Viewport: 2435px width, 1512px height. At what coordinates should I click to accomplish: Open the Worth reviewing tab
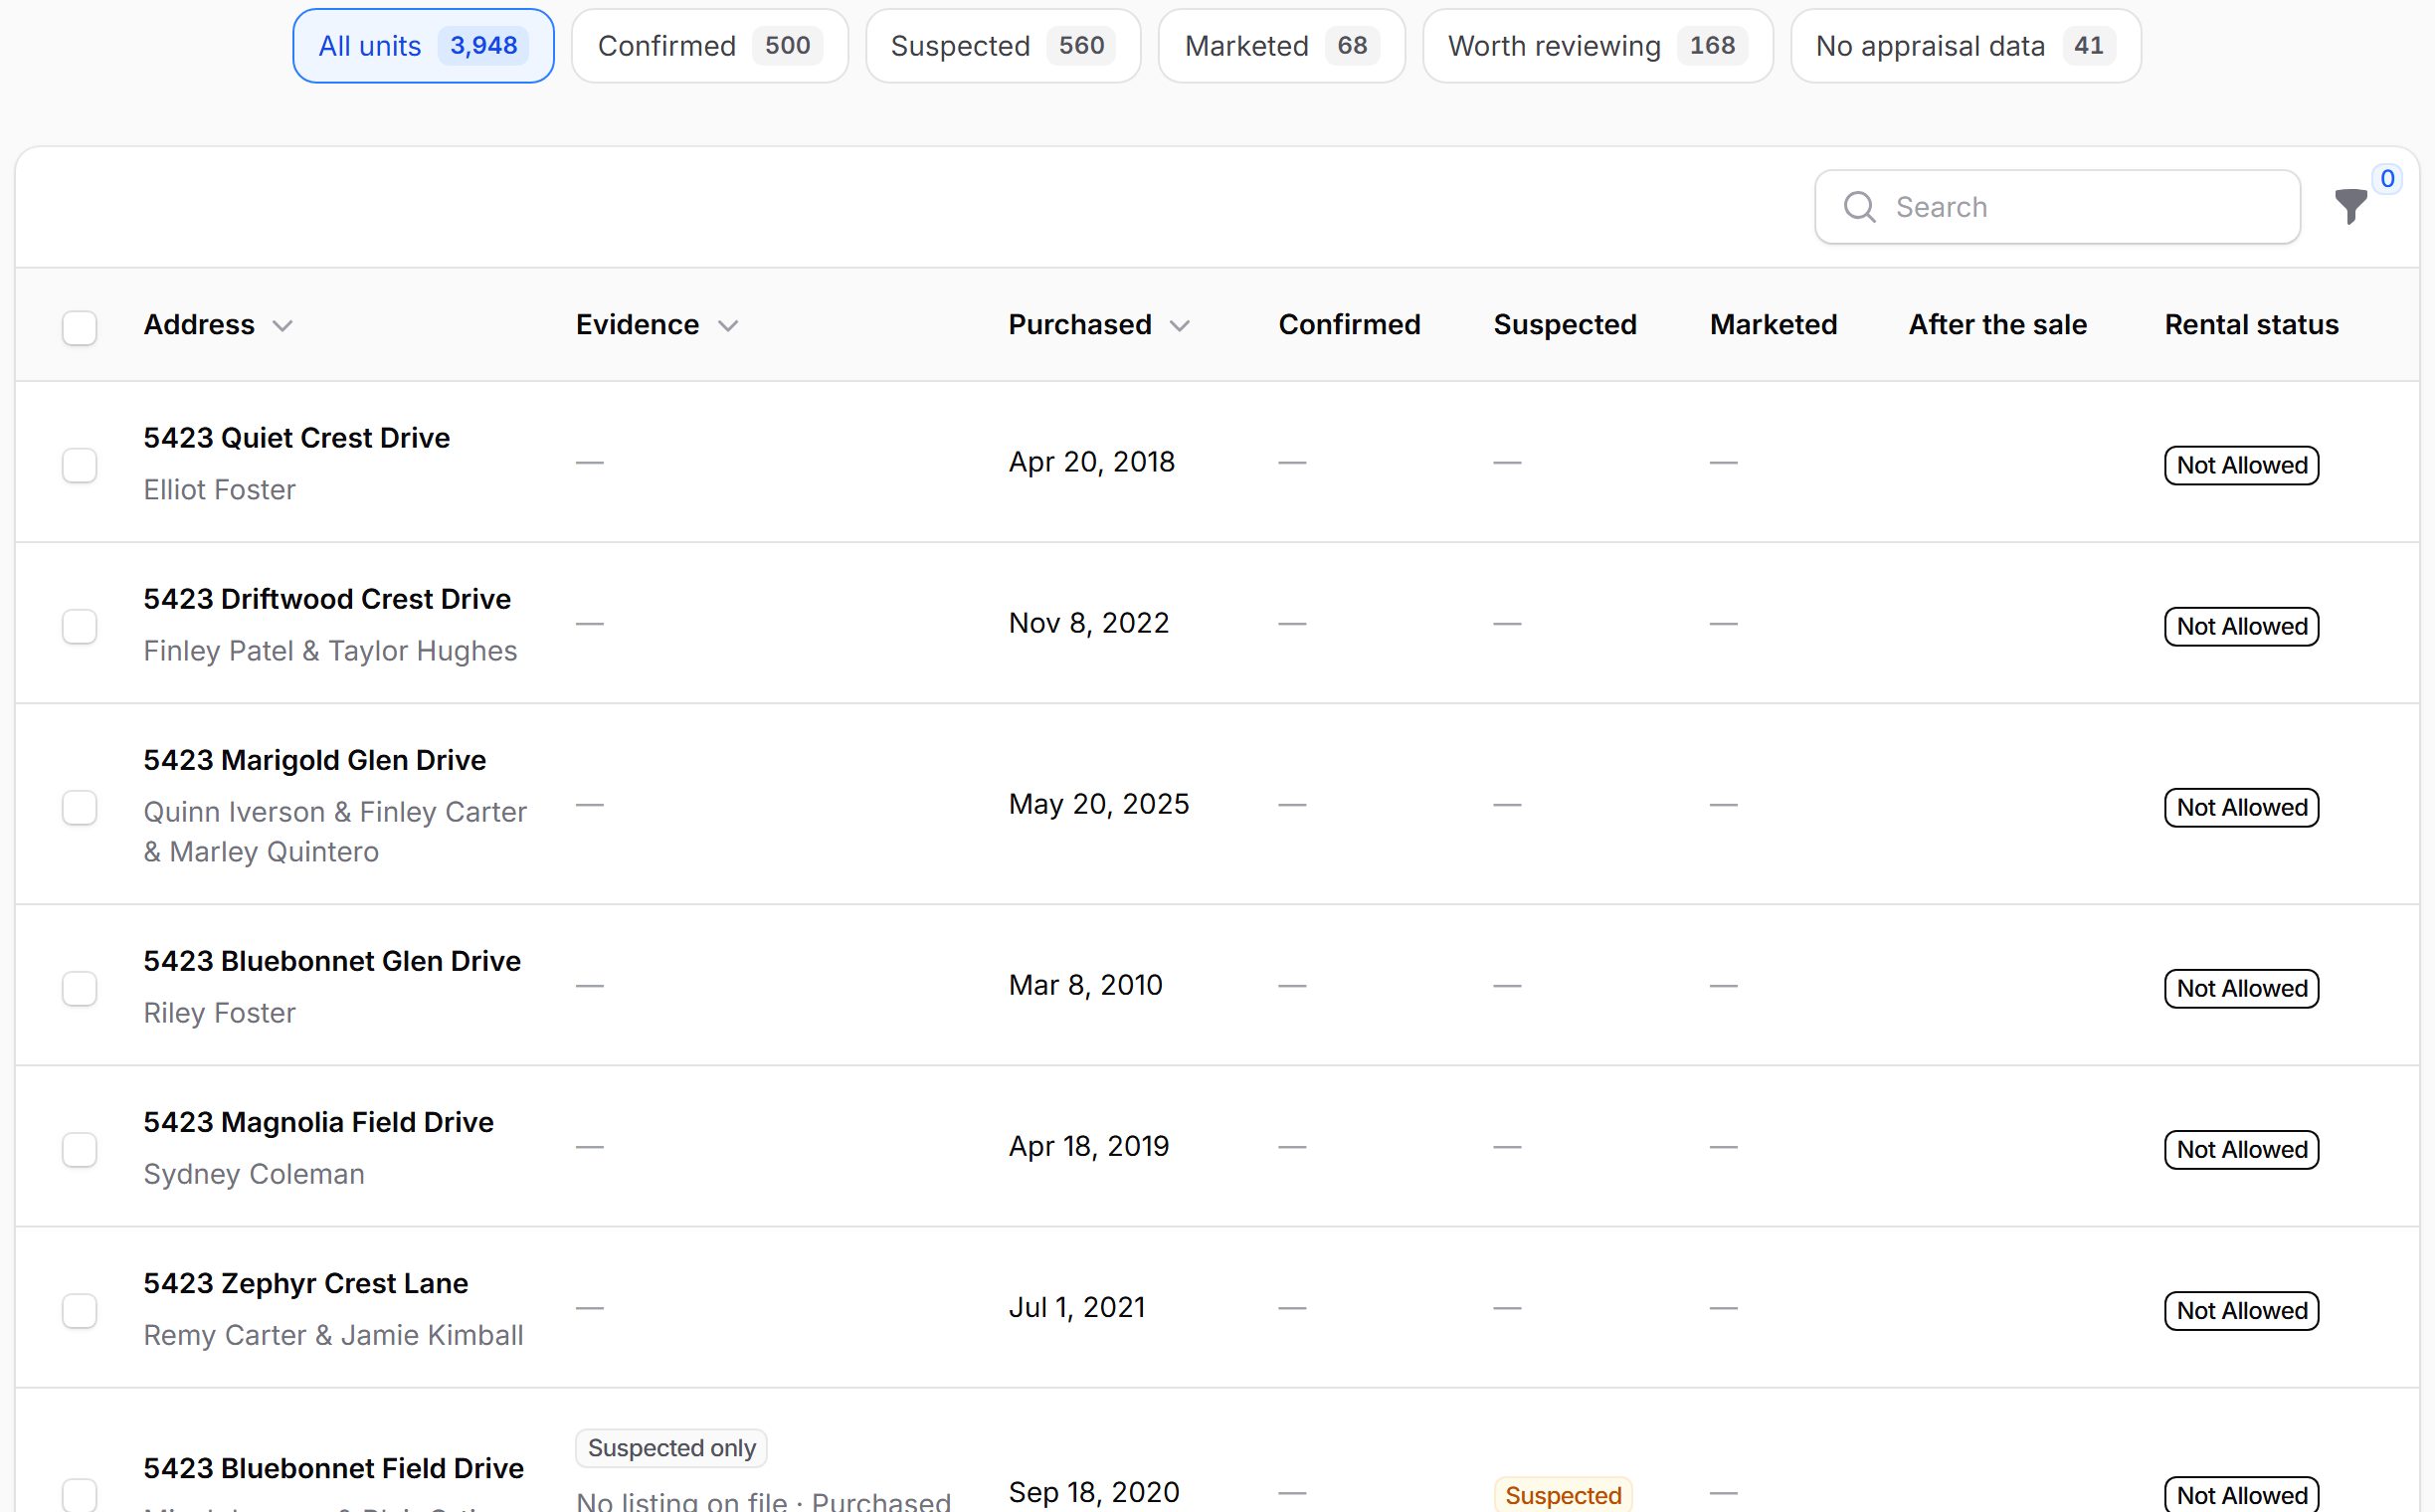pyautogui.click(x=1598, y=46)
